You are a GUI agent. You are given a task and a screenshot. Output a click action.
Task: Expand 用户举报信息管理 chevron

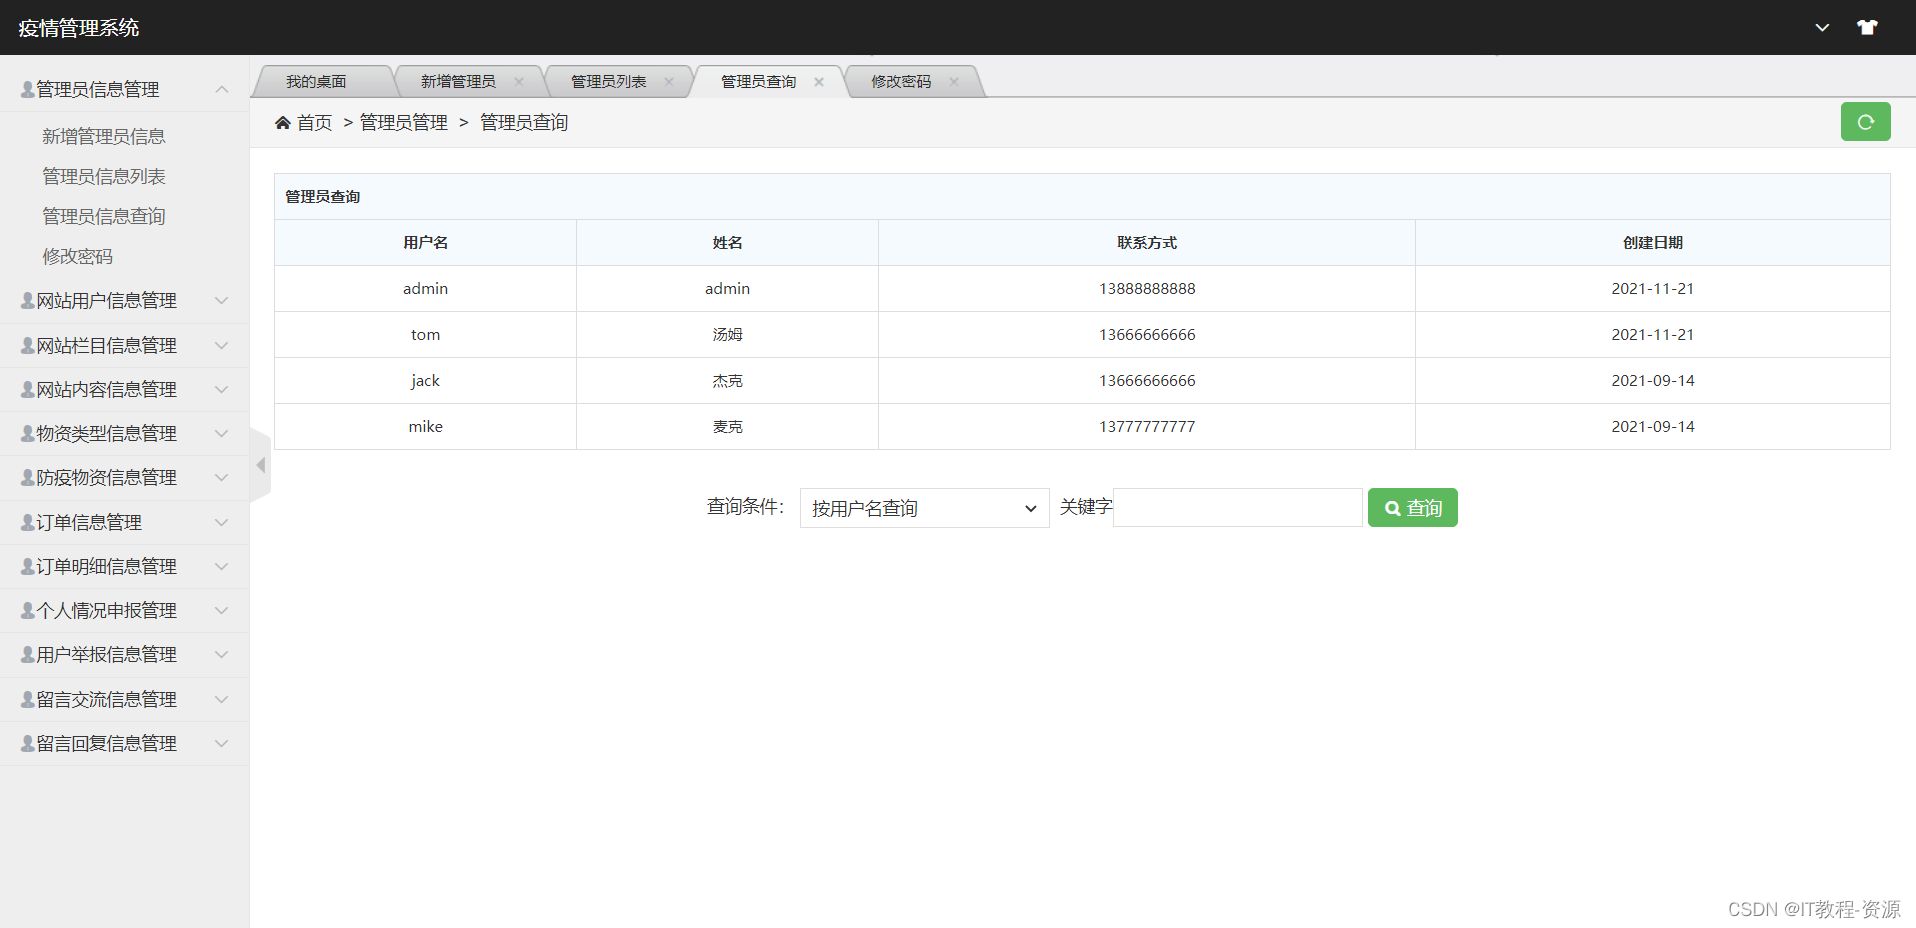[x=222, y=654]
